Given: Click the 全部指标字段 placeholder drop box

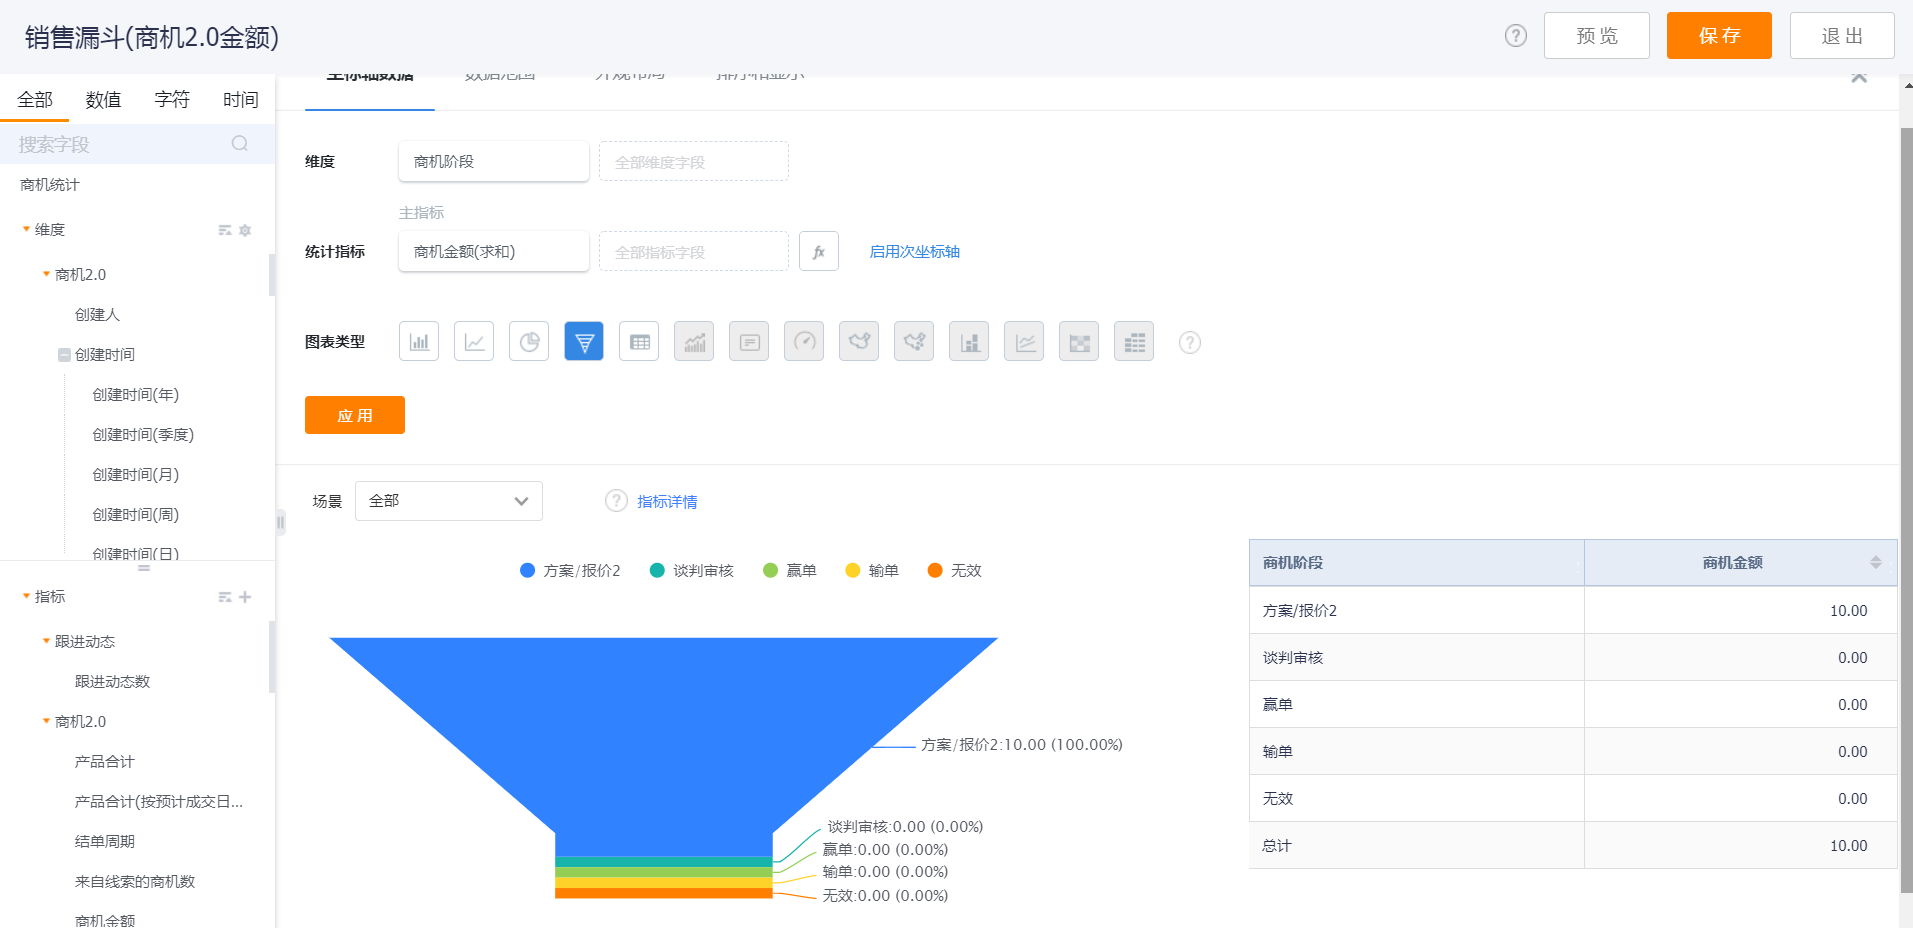Looking at the screenshot, I should point(694,251).
